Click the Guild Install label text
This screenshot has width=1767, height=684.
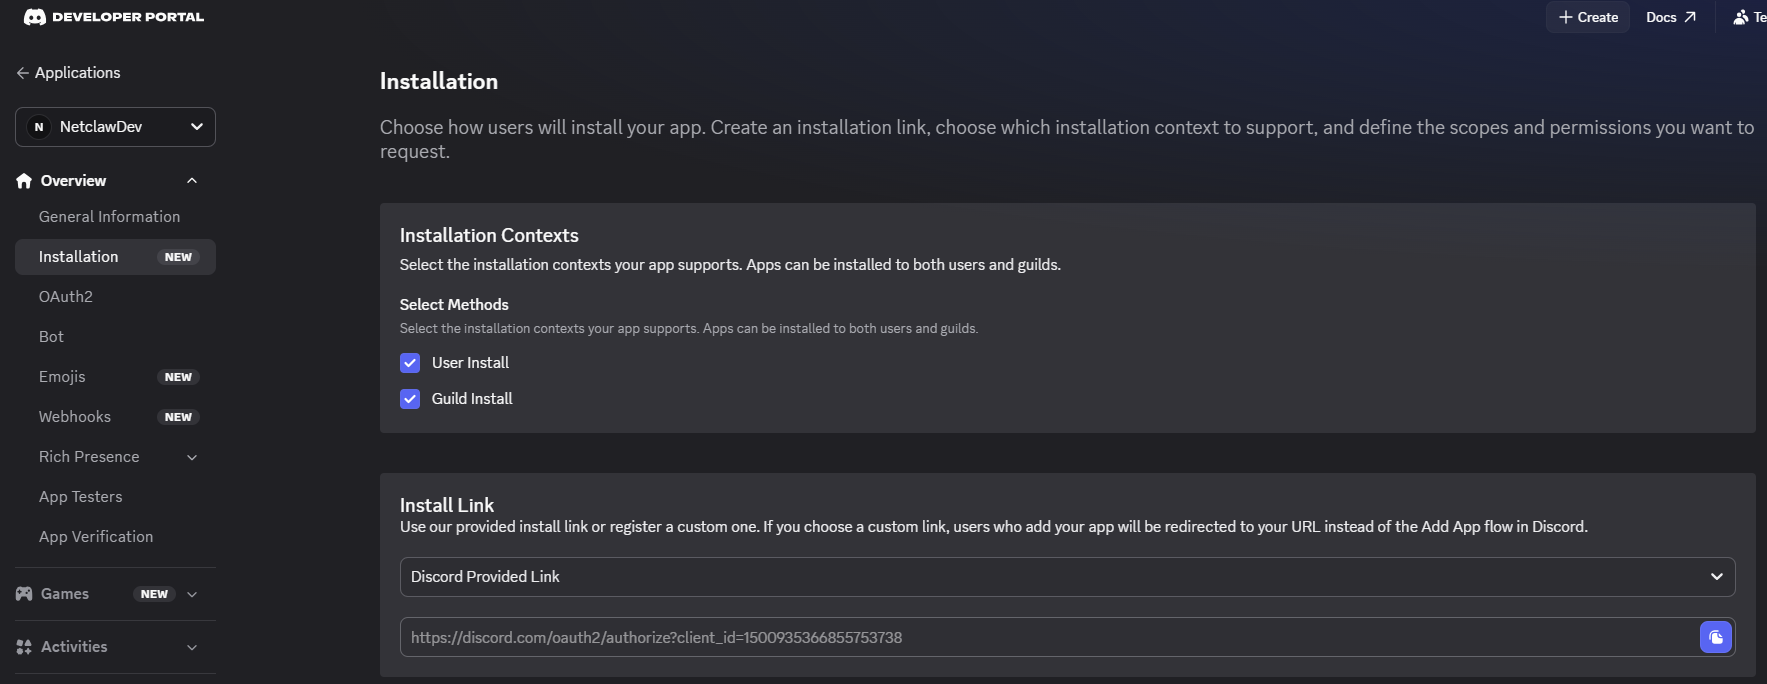[x=472, y=399]
